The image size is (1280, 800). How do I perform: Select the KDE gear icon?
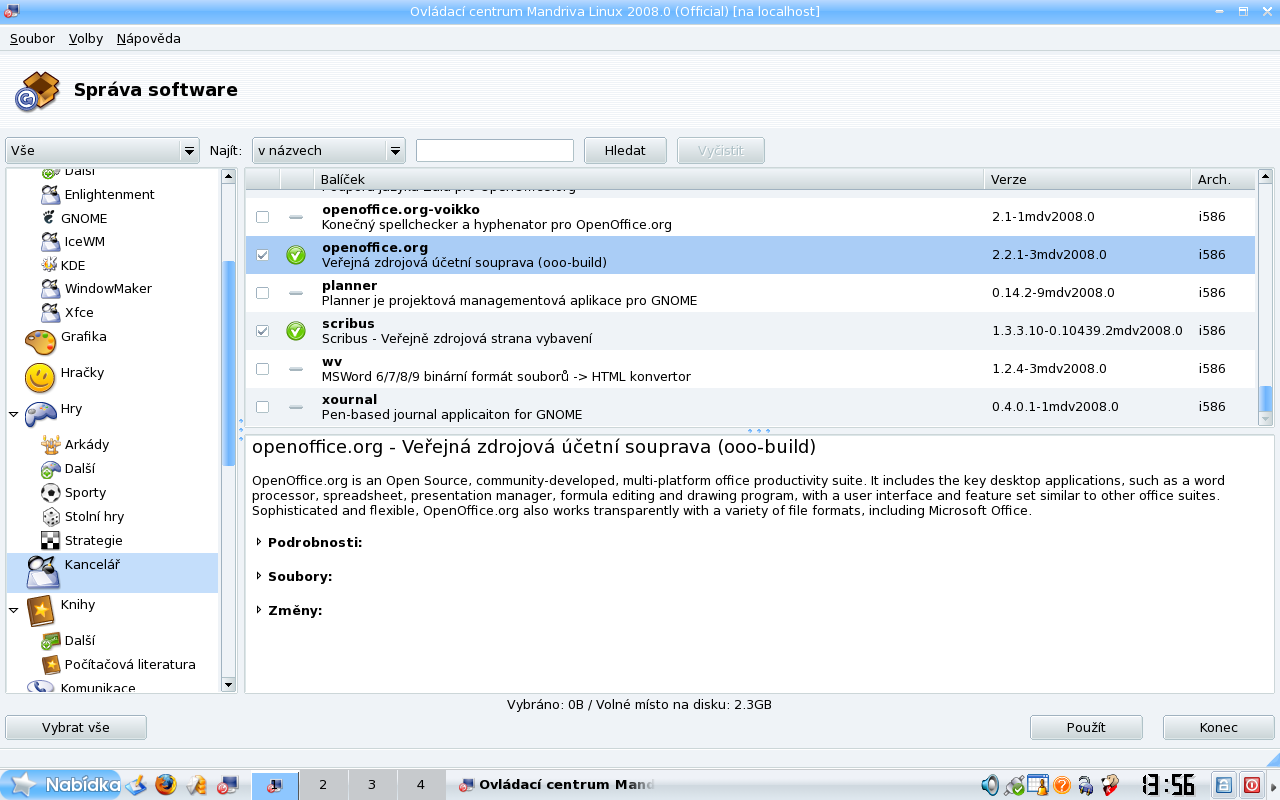[x=49, y=265]
